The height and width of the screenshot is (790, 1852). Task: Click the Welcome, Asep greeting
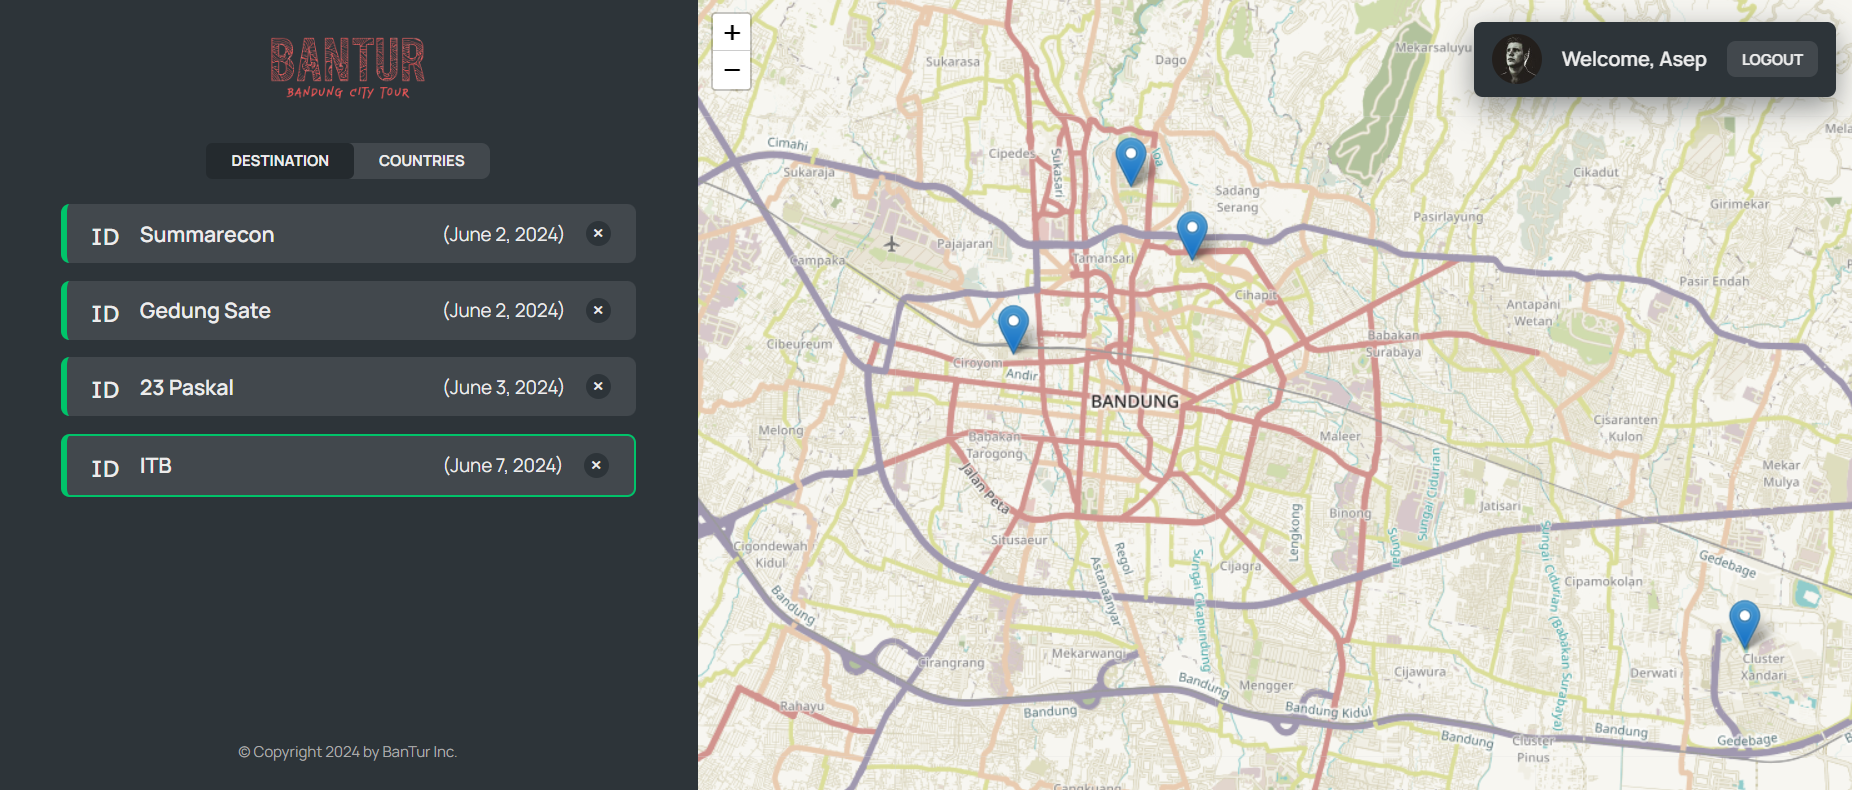coord(1634,59)
